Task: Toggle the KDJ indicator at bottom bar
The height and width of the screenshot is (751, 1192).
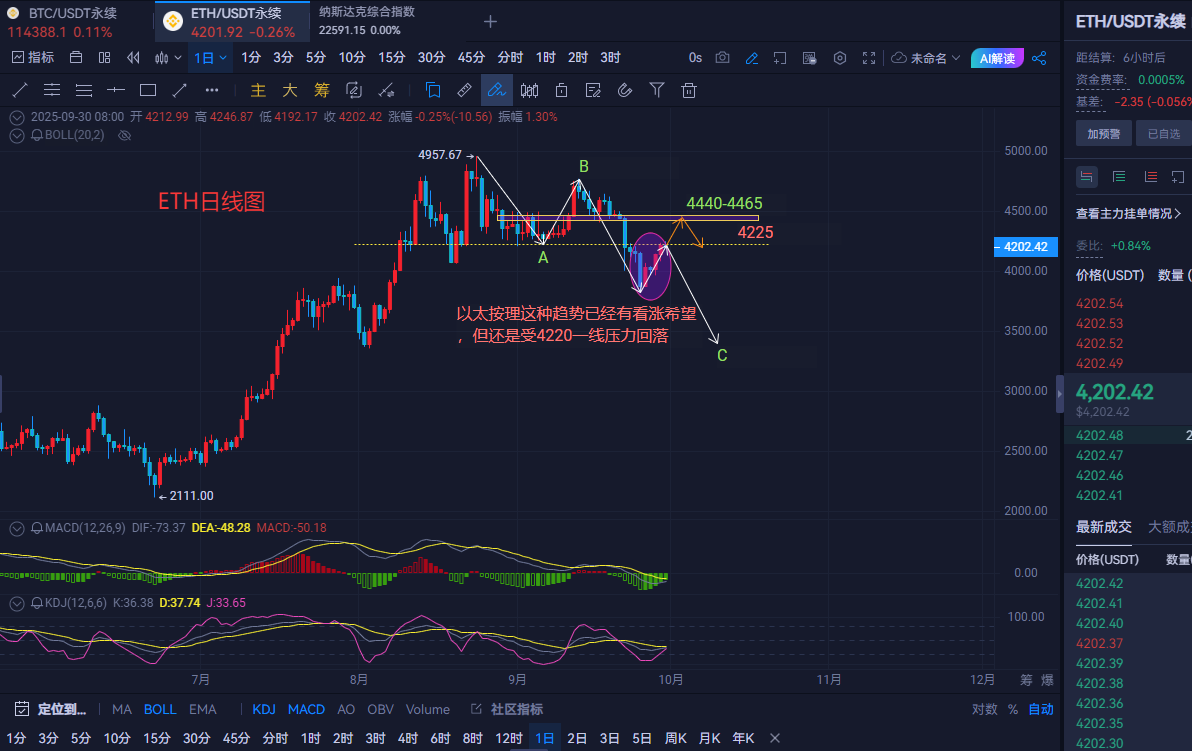Action: [264, 709]
